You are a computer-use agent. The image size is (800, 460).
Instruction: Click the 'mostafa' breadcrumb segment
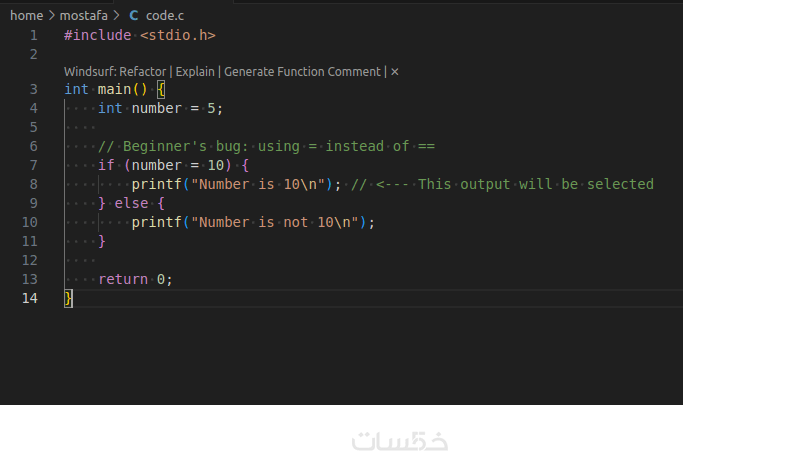coord(84,16)
